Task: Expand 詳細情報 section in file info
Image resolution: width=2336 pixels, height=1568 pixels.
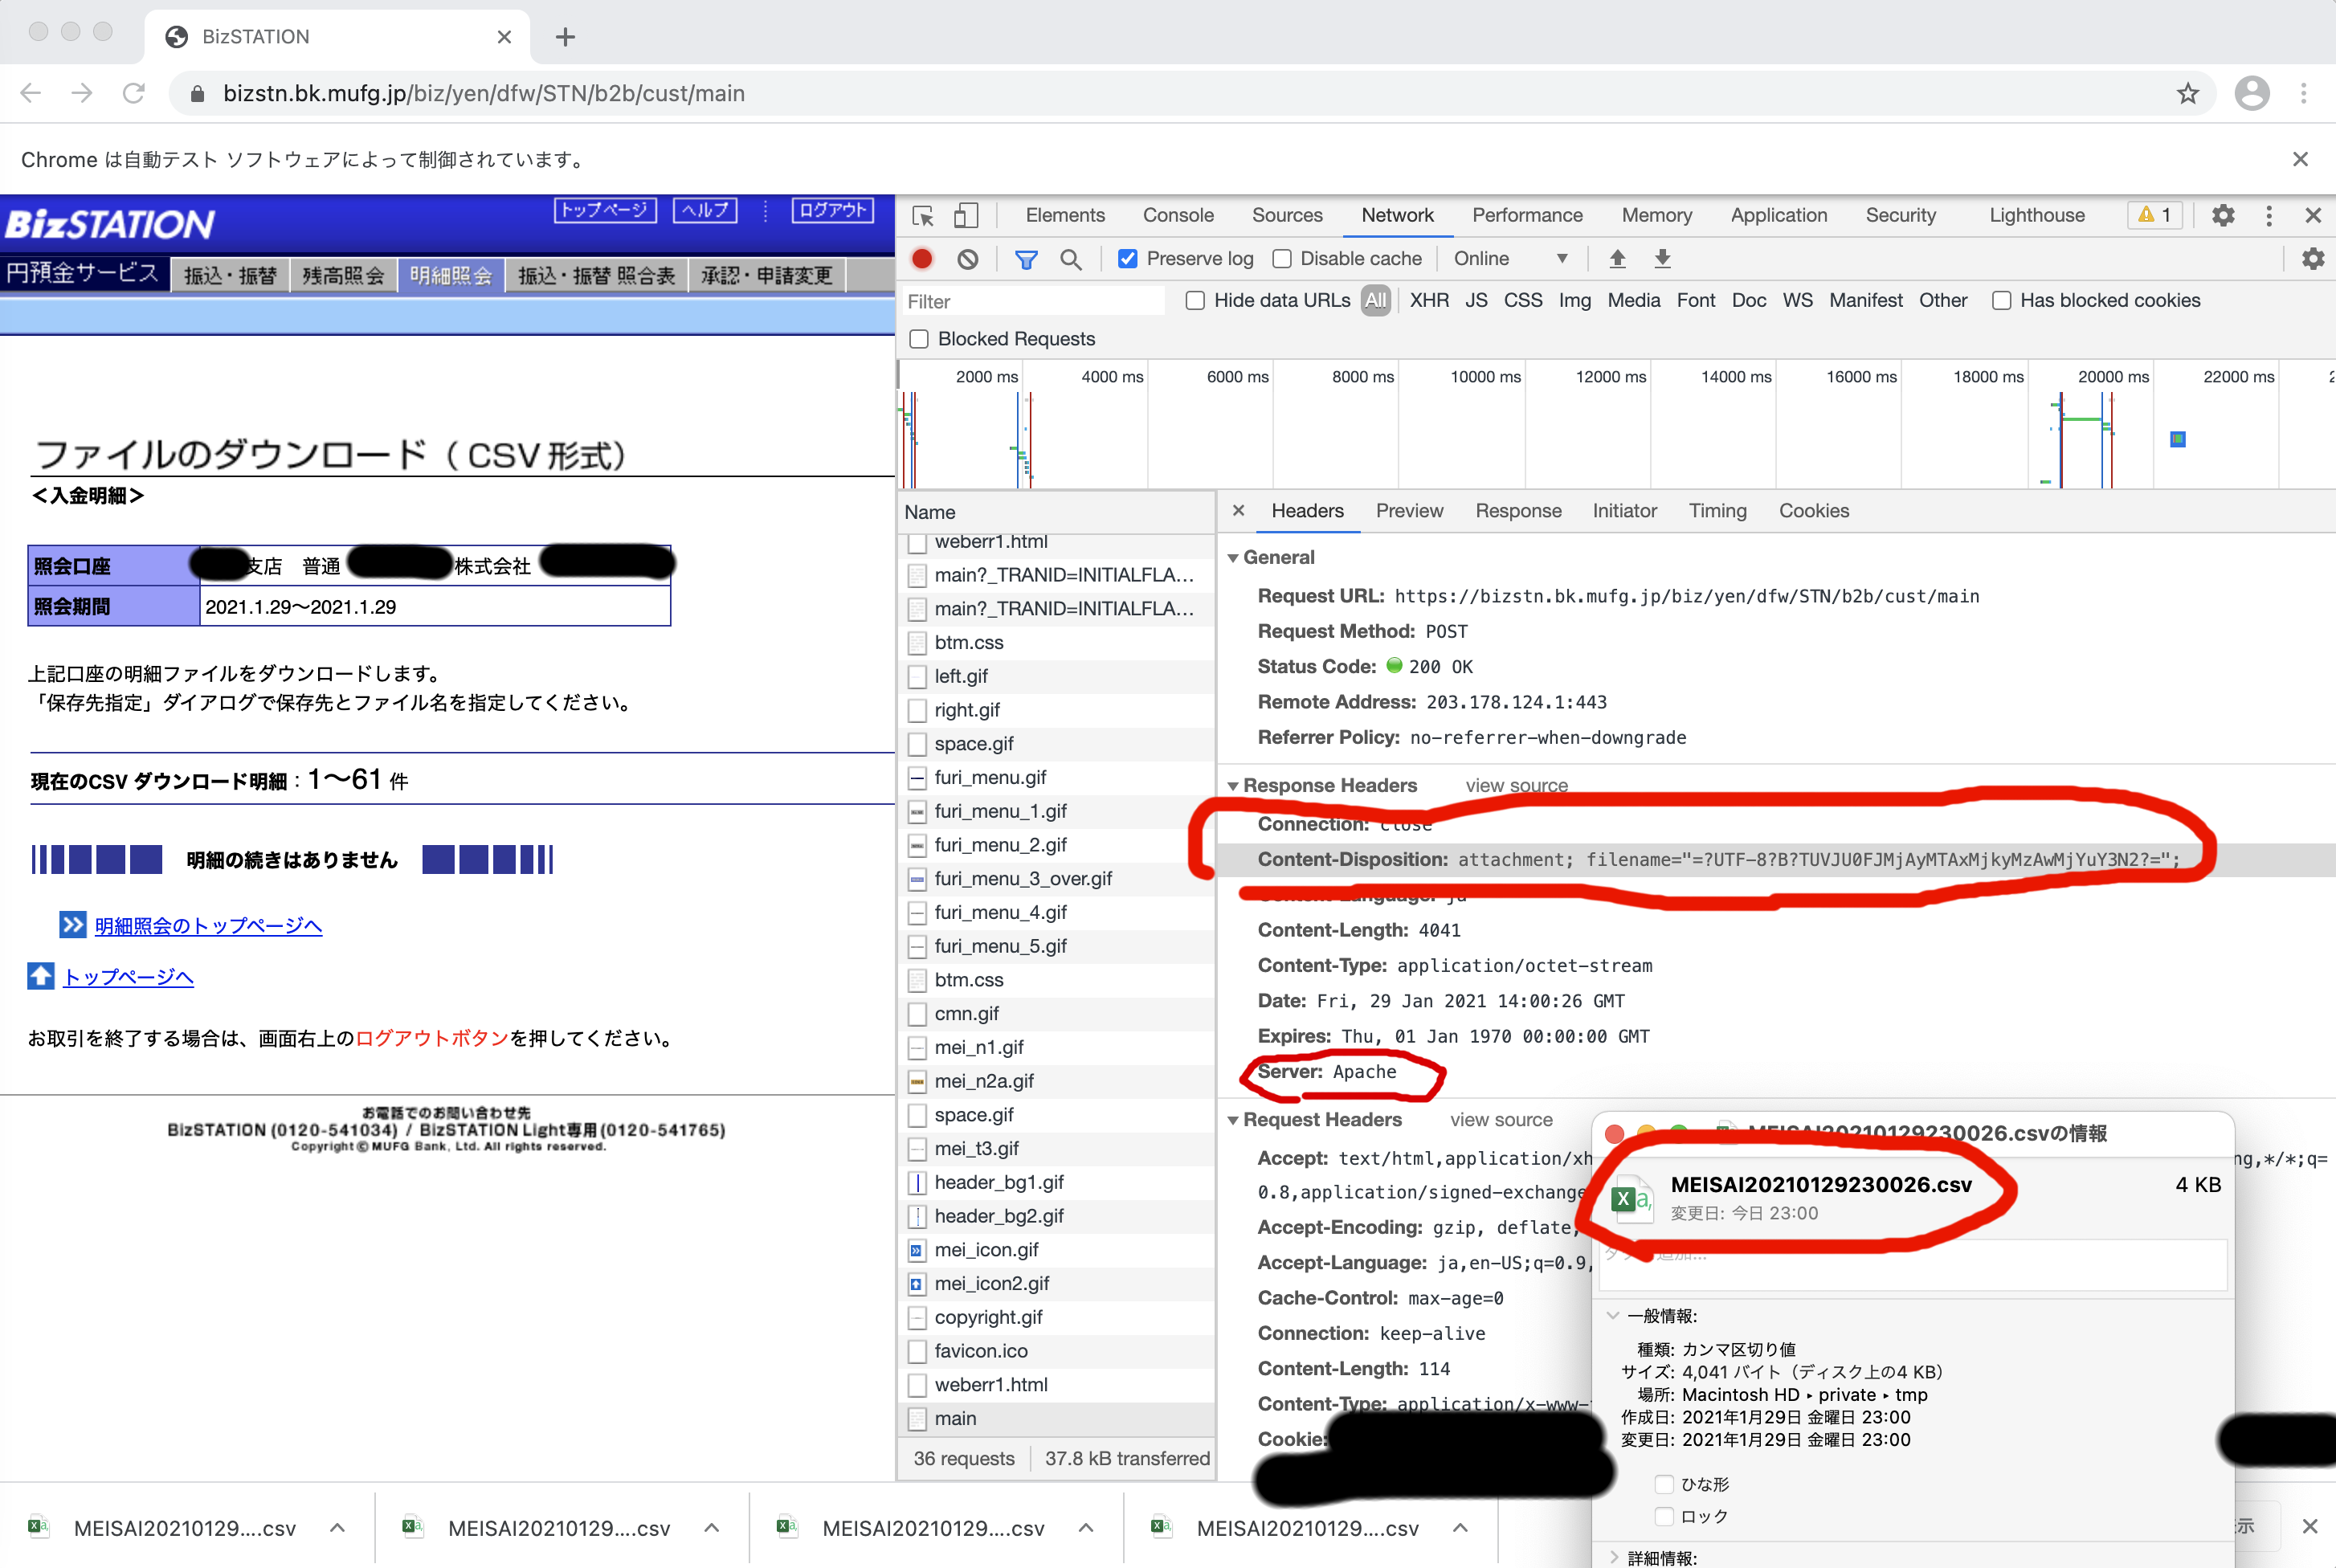Action: point(1612,1557)
